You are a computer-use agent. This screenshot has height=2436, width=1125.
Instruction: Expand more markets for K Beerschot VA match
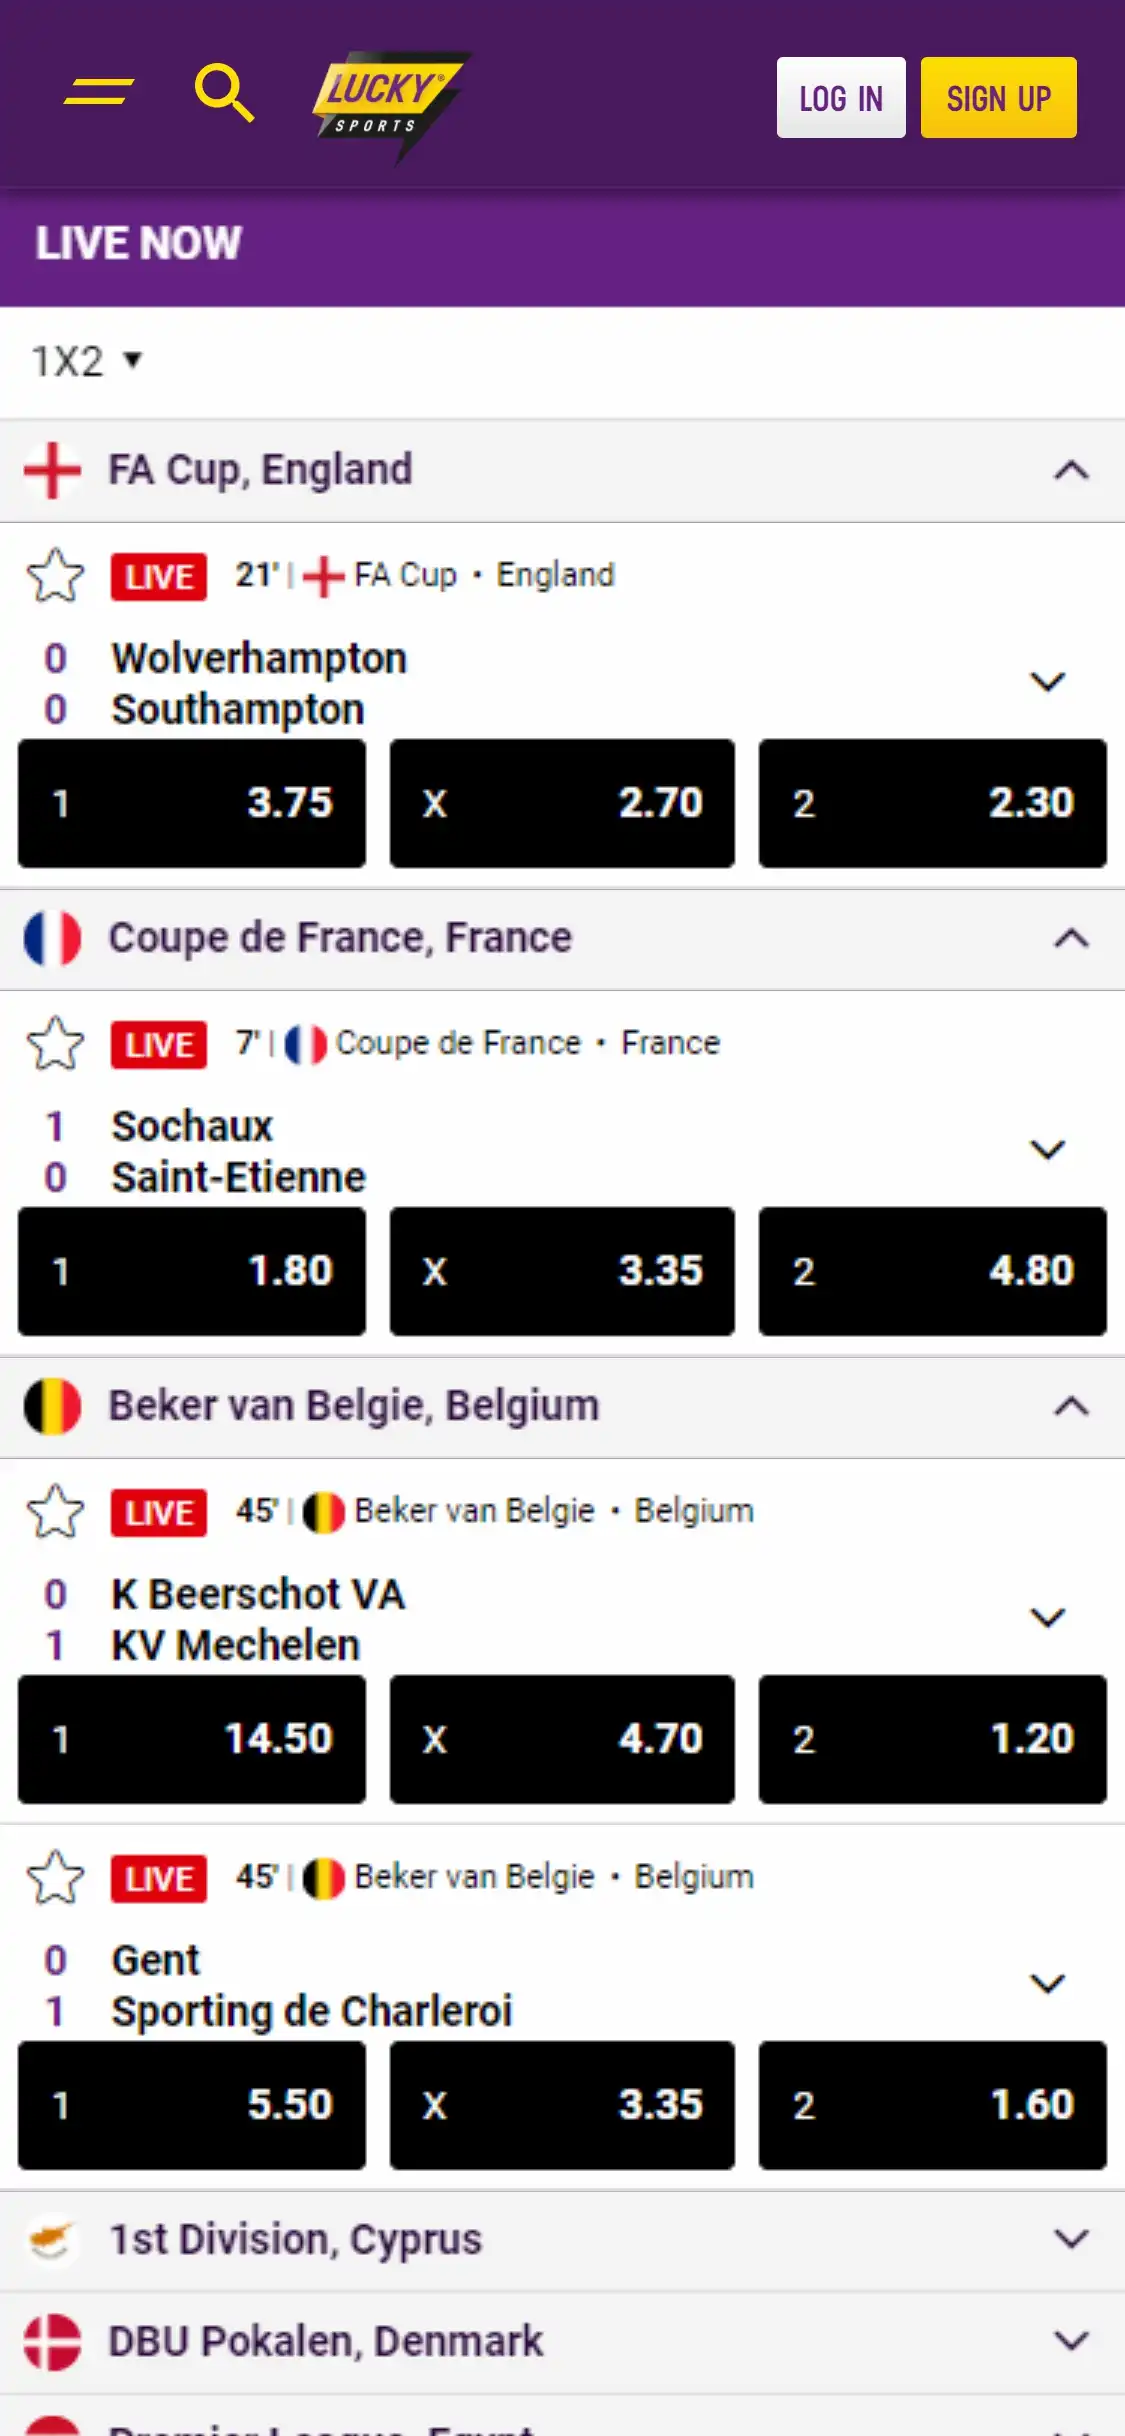click(1047, 1618)
